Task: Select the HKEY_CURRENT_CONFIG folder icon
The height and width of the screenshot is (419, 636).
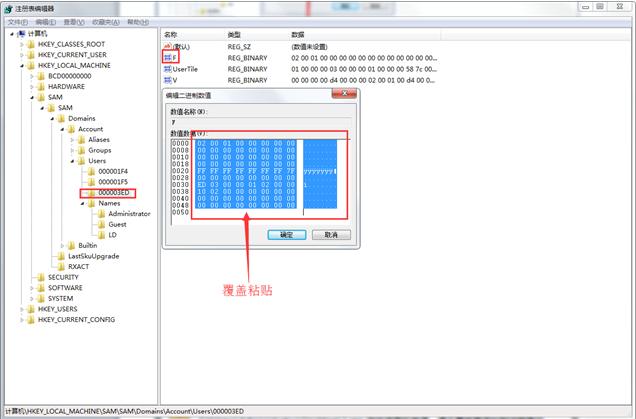Action: tap(31, 320)
